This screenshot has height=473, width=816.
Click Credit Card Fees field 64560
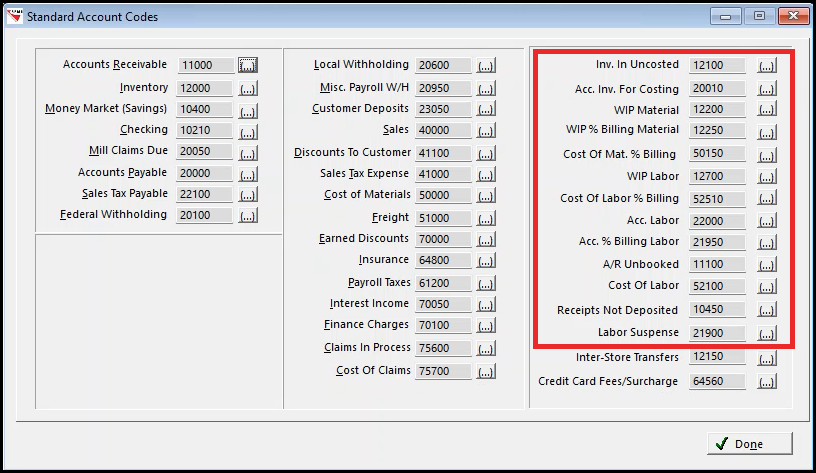point(717,381)
